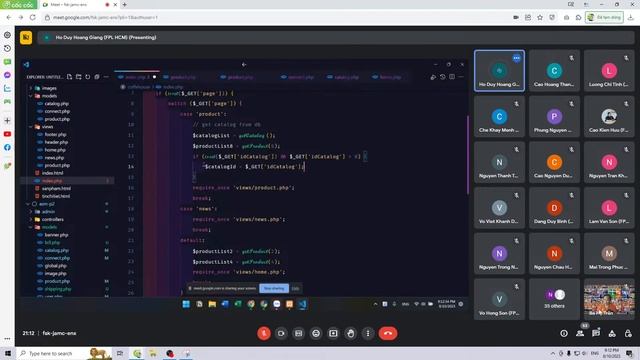Click Hide next to Stop sharing

(x=295, y=288)
